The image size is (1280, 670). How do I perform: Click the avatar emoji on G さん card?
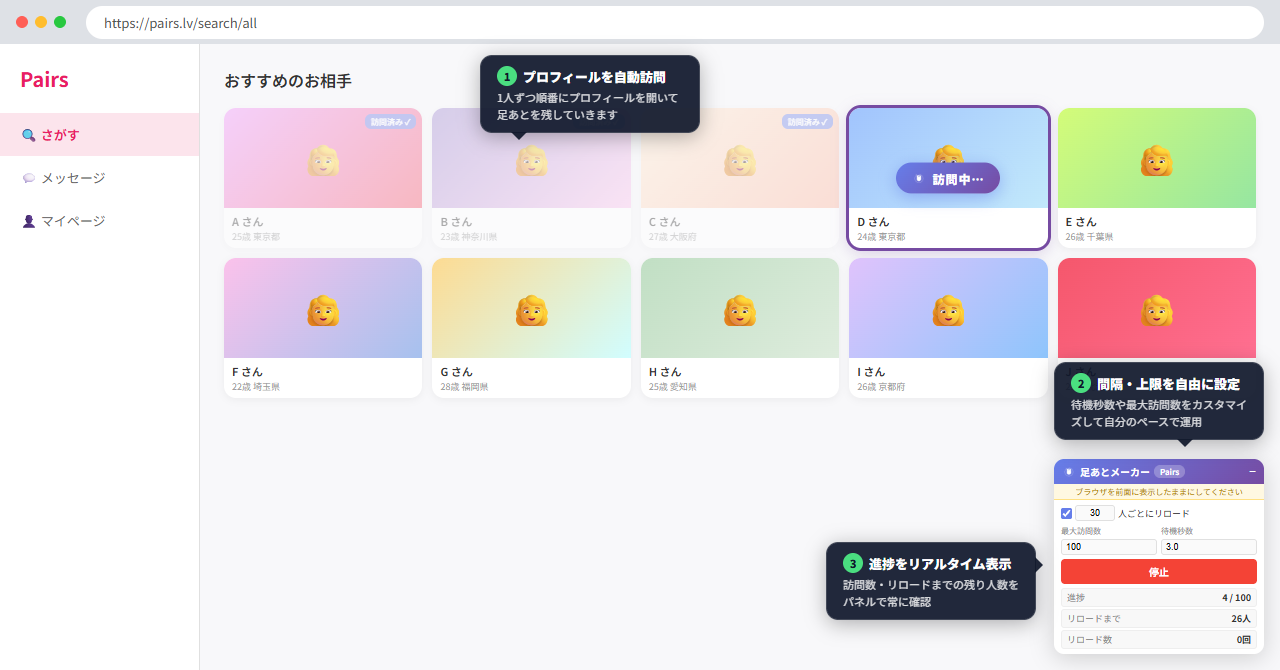[x=531, y=310]
